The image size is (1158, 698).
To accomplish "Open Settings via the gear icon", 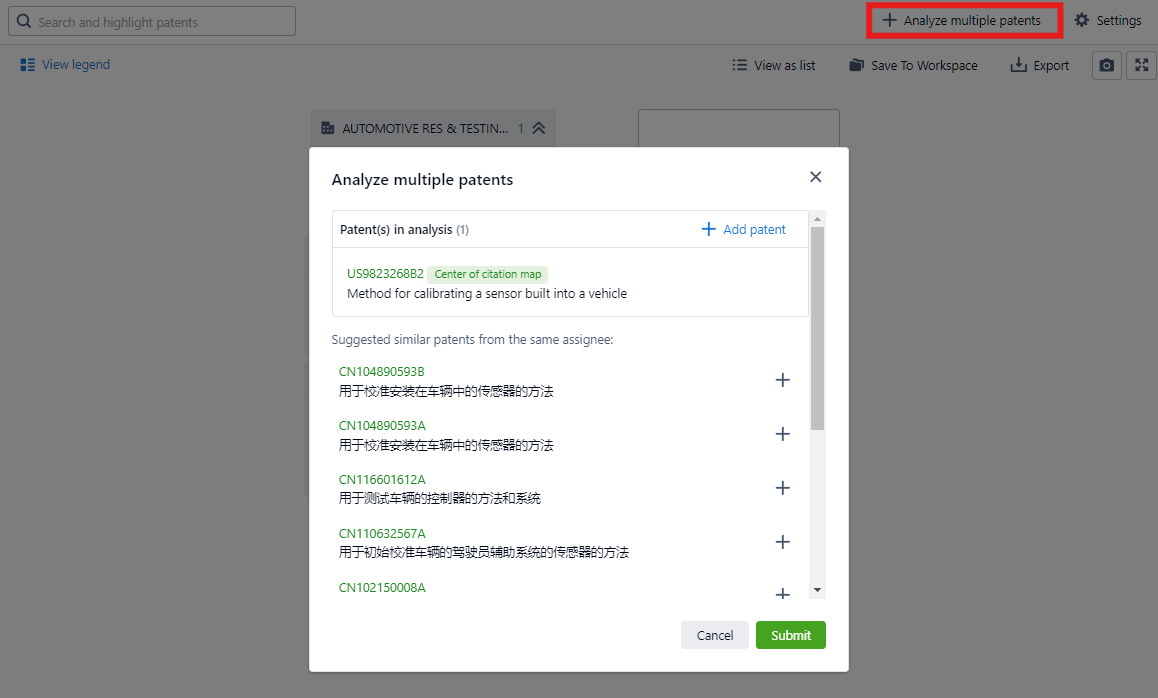I will tap(1081, 21).
